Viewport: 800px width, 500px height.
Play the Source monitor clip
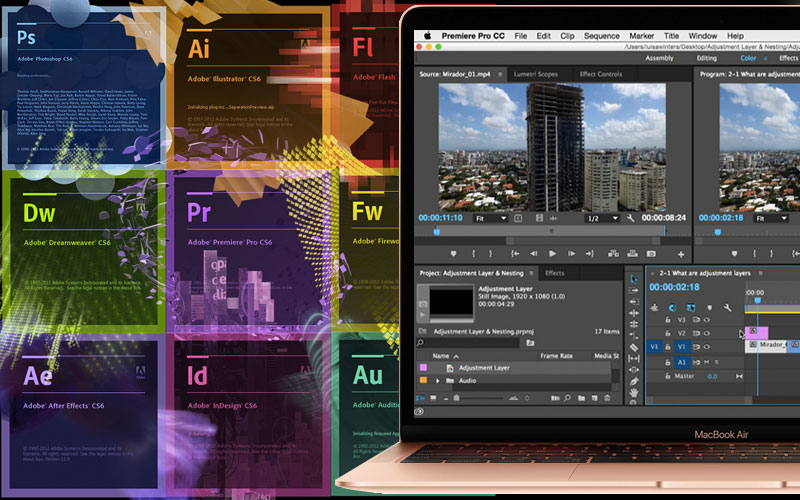tap(552, 254)
